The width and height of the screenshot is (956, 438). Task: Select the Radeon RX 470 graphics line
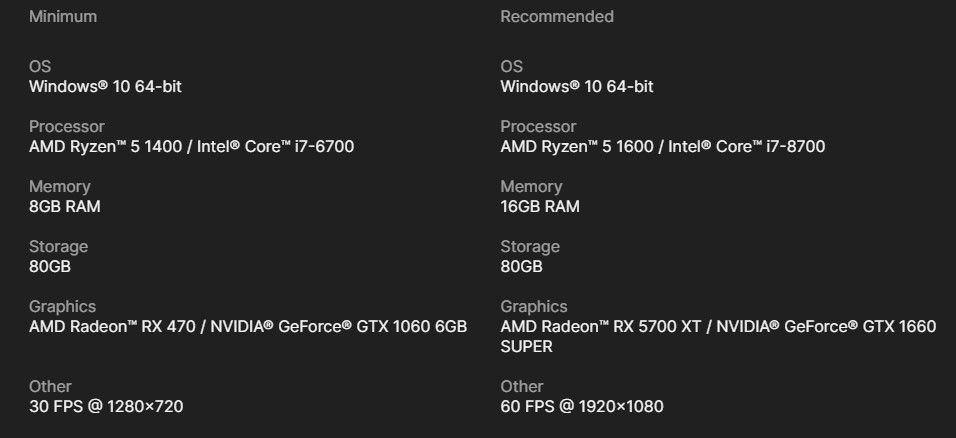click(x=248, y=327)
